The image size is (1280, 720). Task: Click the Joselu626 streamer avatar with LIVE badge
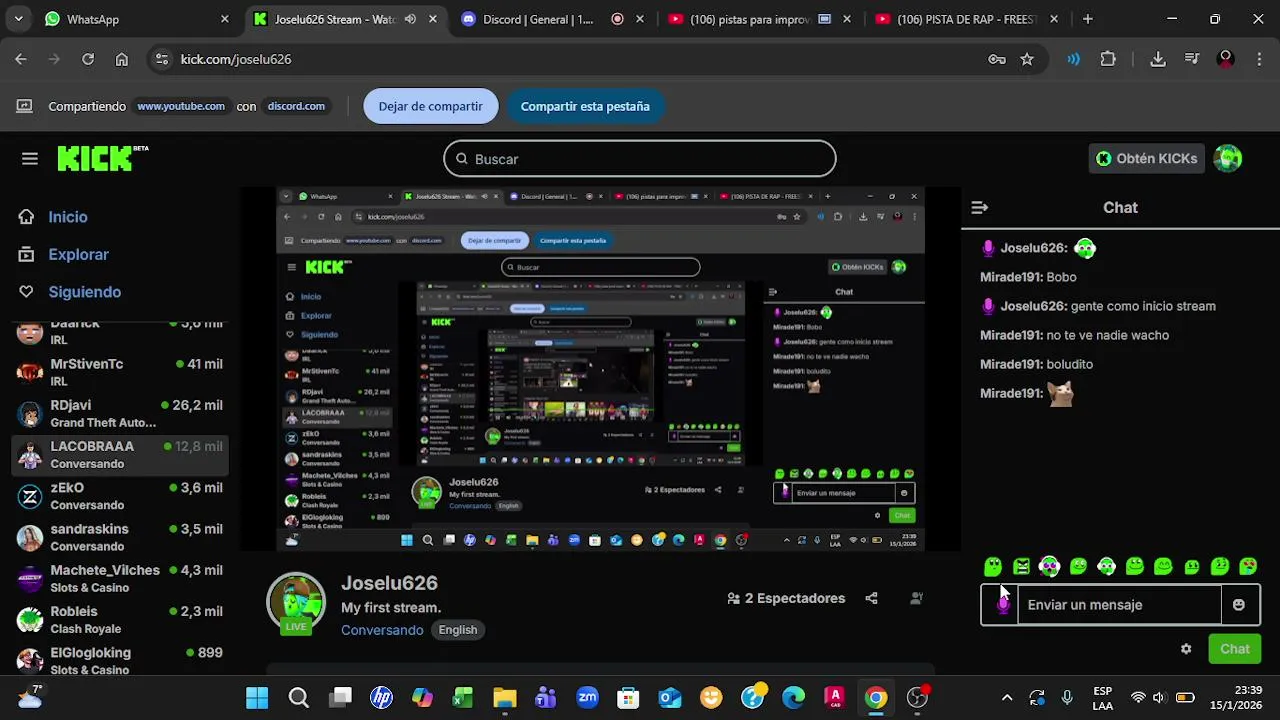(296, 602)
